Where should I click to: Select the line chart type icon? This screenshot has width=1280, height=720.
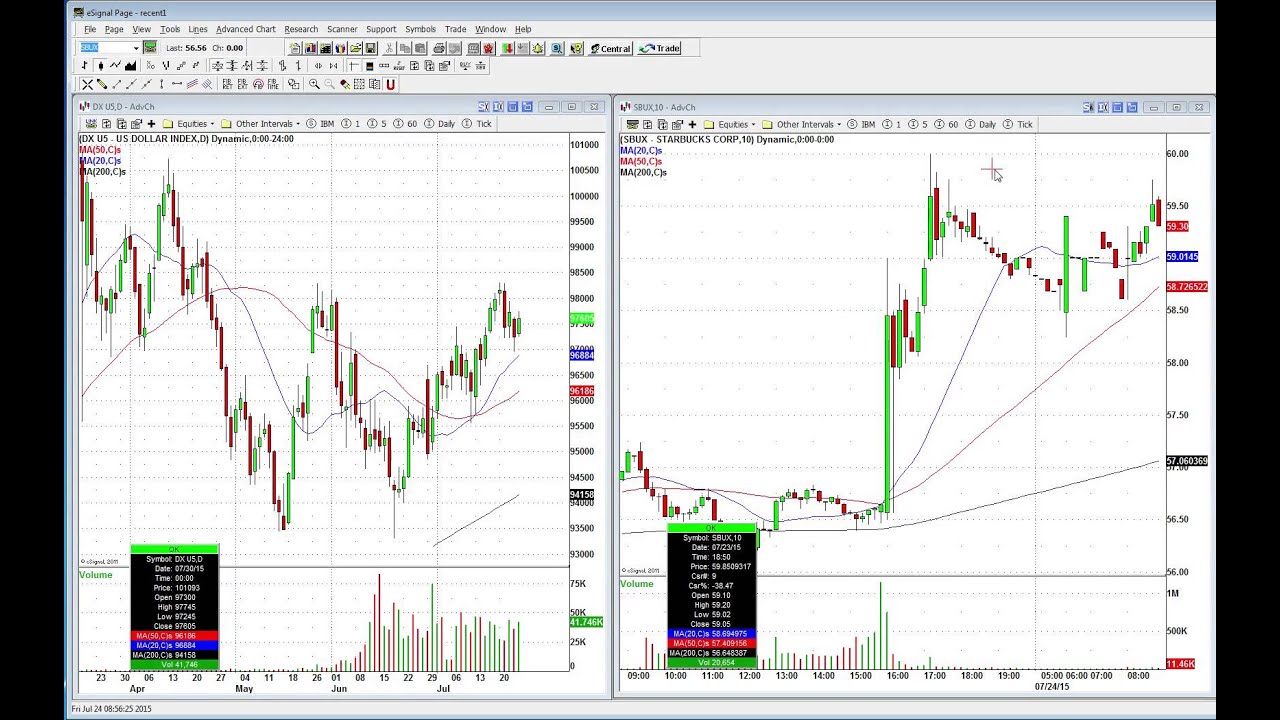point(115,65)
